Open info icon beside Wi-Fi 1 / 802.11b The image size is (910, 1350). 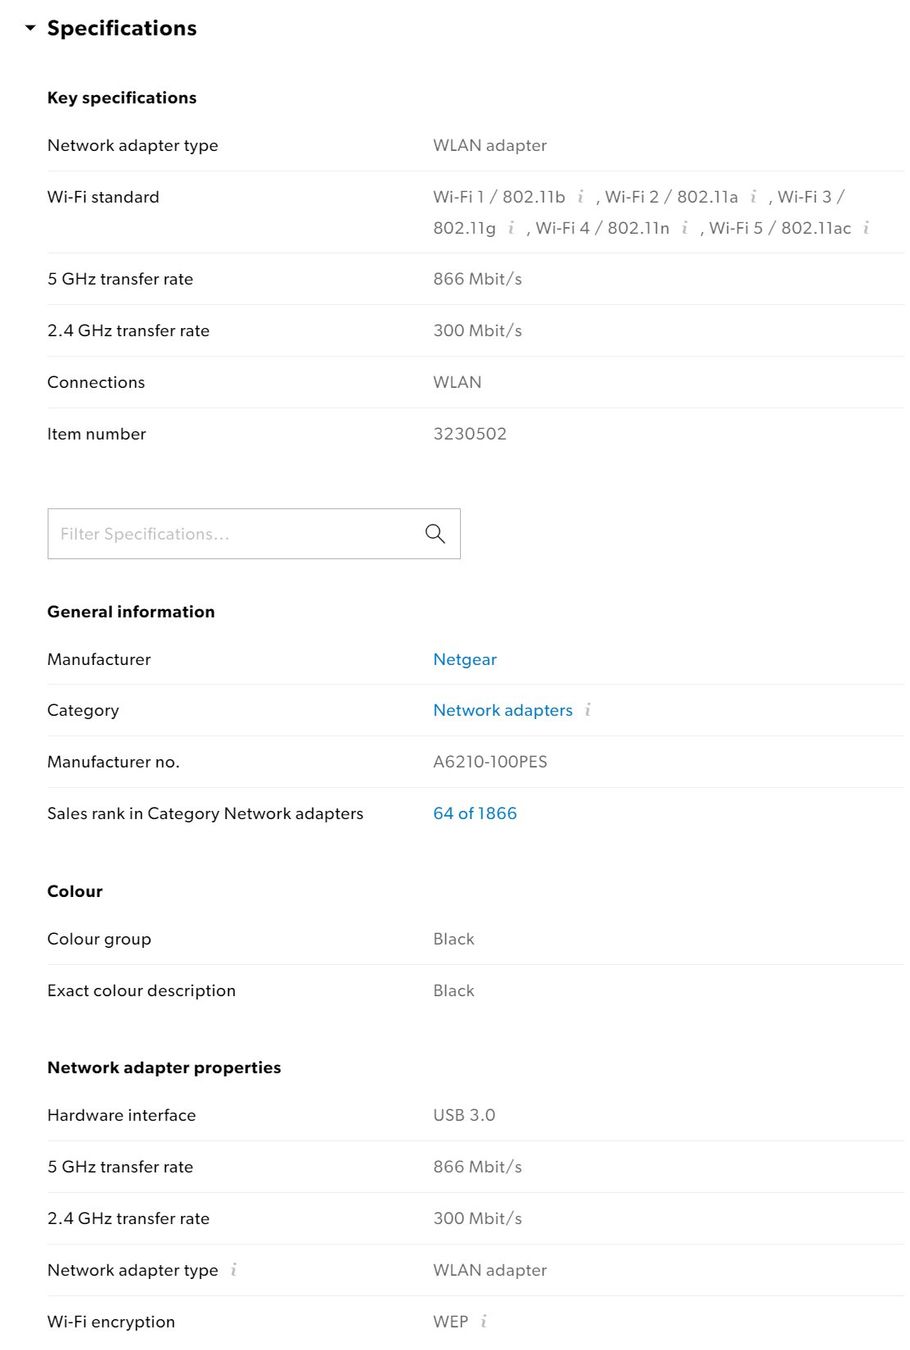(x=580, y=197)
